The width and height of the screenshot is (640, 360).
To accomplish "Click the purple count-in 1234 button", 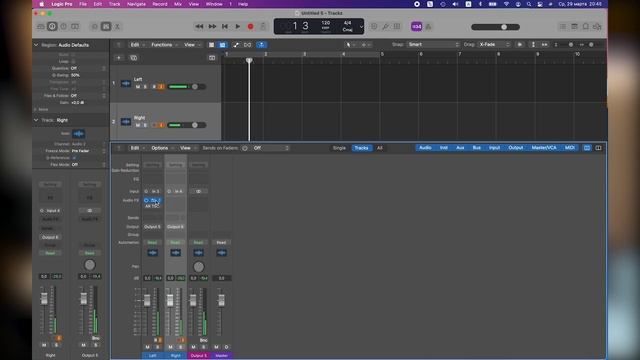I will point(416,27).
